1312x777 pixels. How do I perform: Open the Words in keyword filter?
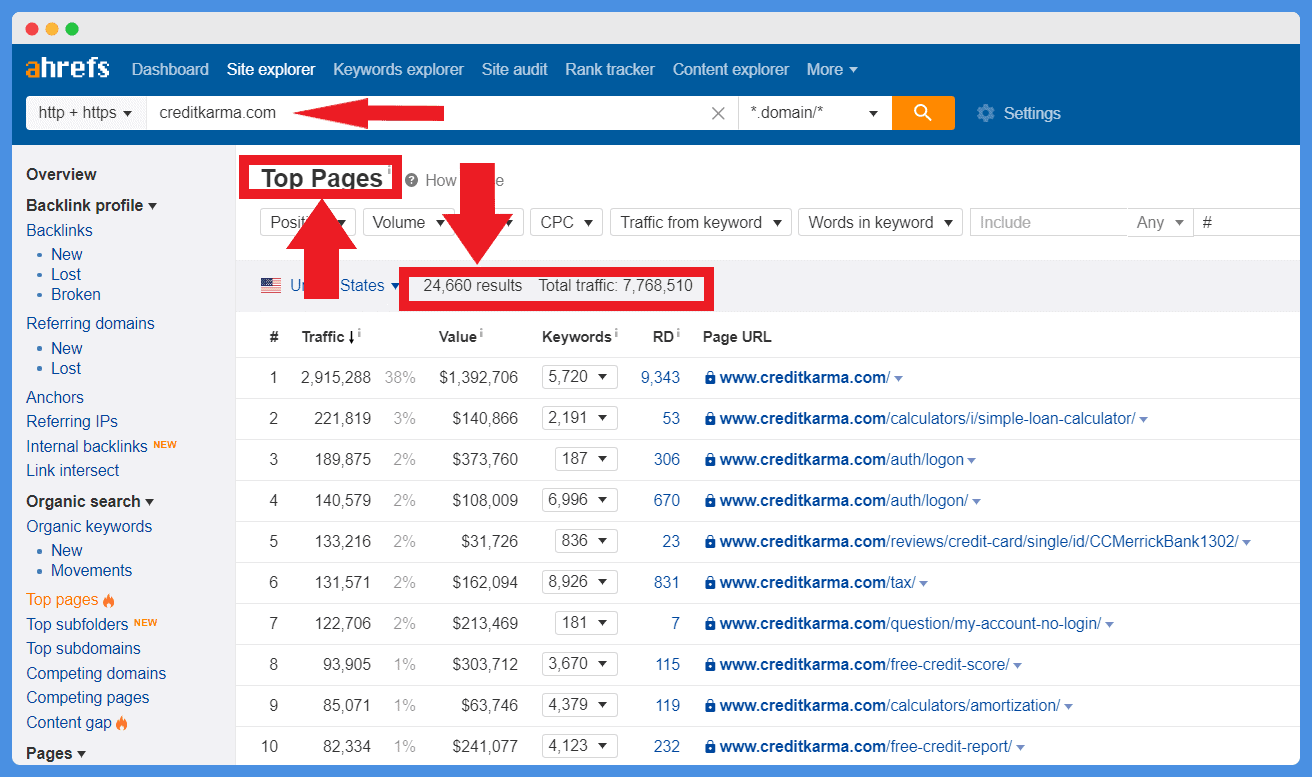[x=880, y=222]
